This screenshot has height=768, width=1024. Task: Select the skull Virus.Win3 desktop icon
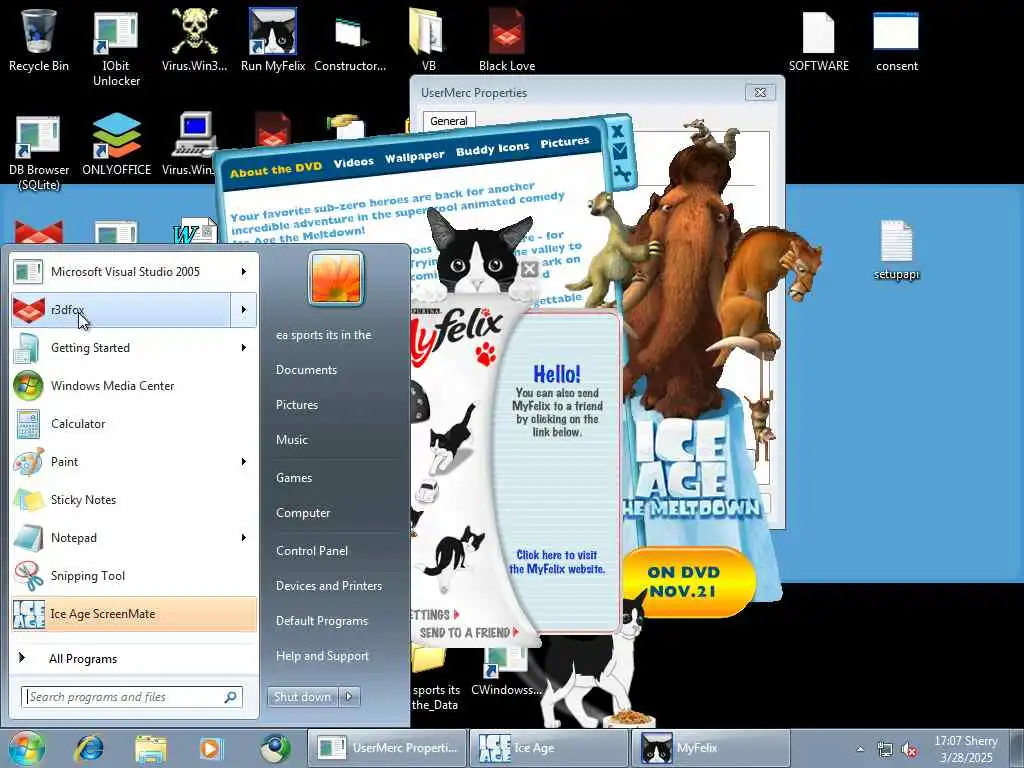click(194, 40)
